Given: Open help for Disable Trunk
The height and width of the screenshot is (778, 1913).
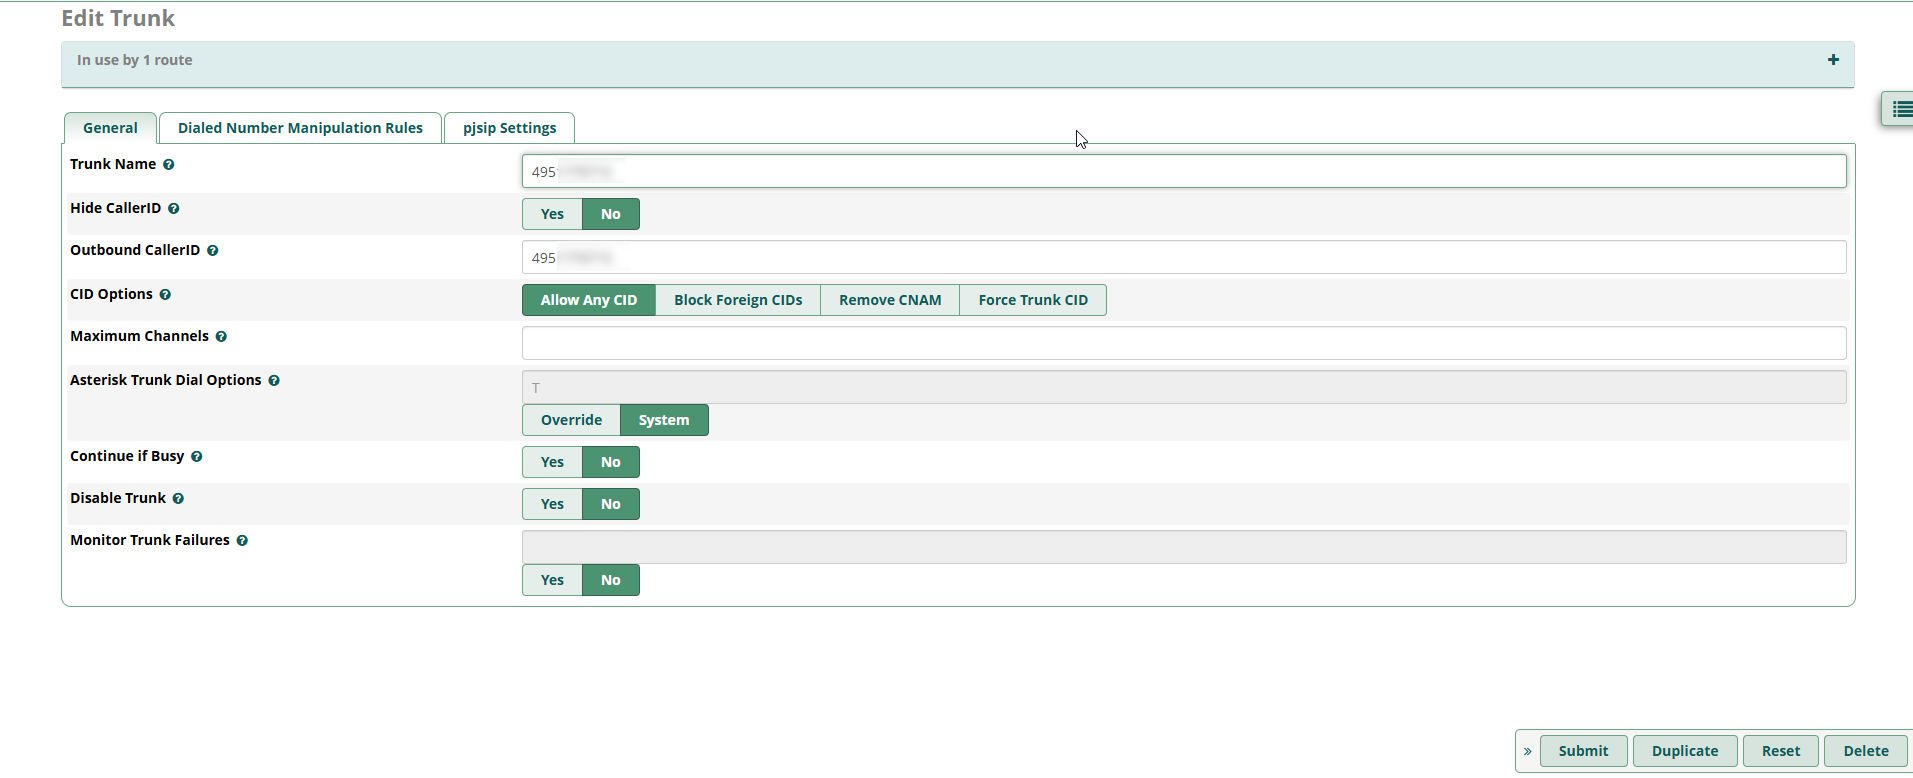Looking at the screenshot, I should [x=179, y=499].
